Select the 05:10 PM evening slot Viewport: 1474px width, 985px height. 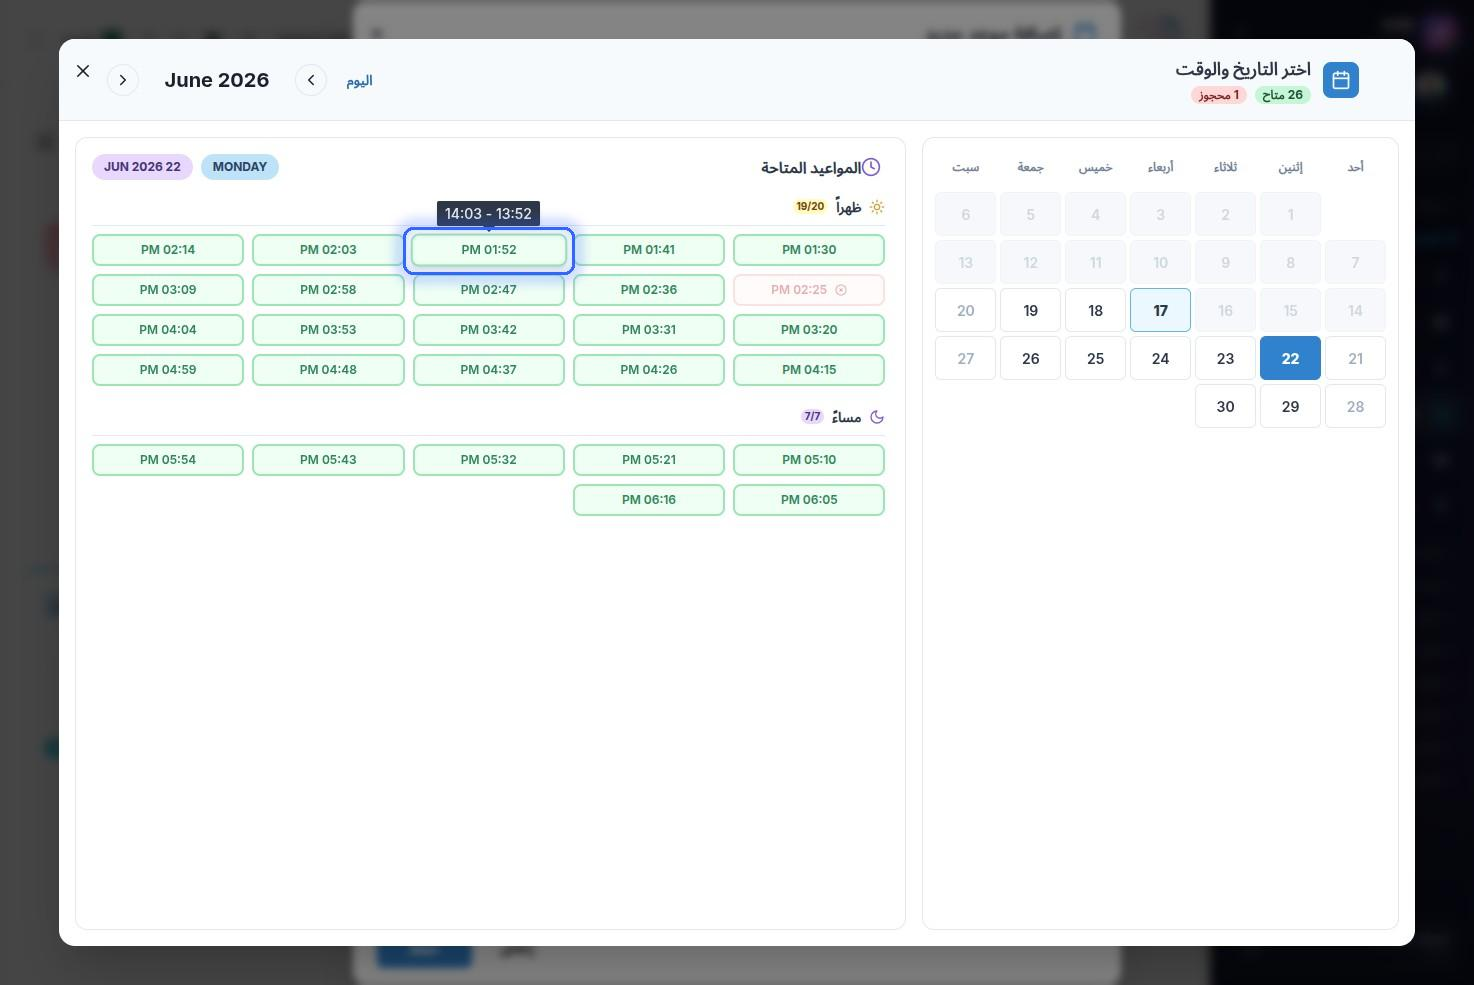pyautogui.click(x=809, y=460)
